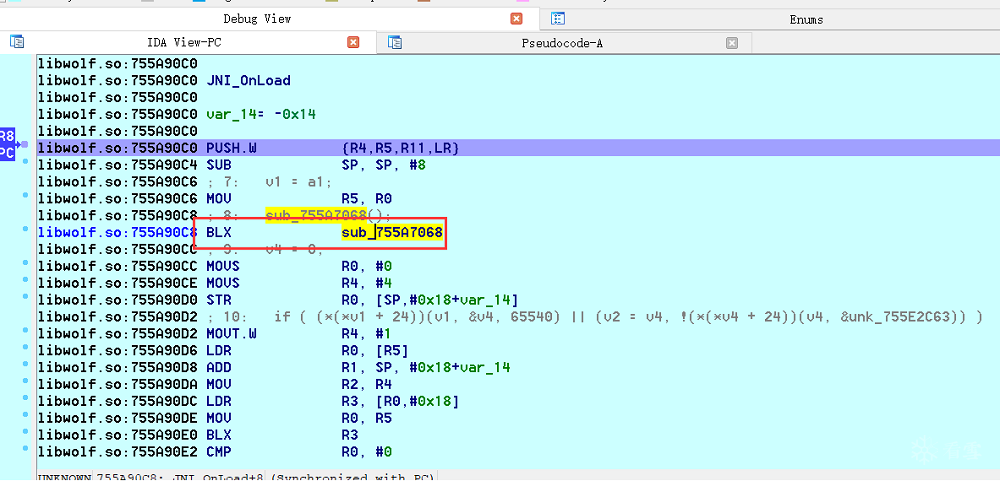Screen dimensions: 1000x481
Task: Toggle breakpoint dot at PUSH.W line
Action: tap(25, 145)
